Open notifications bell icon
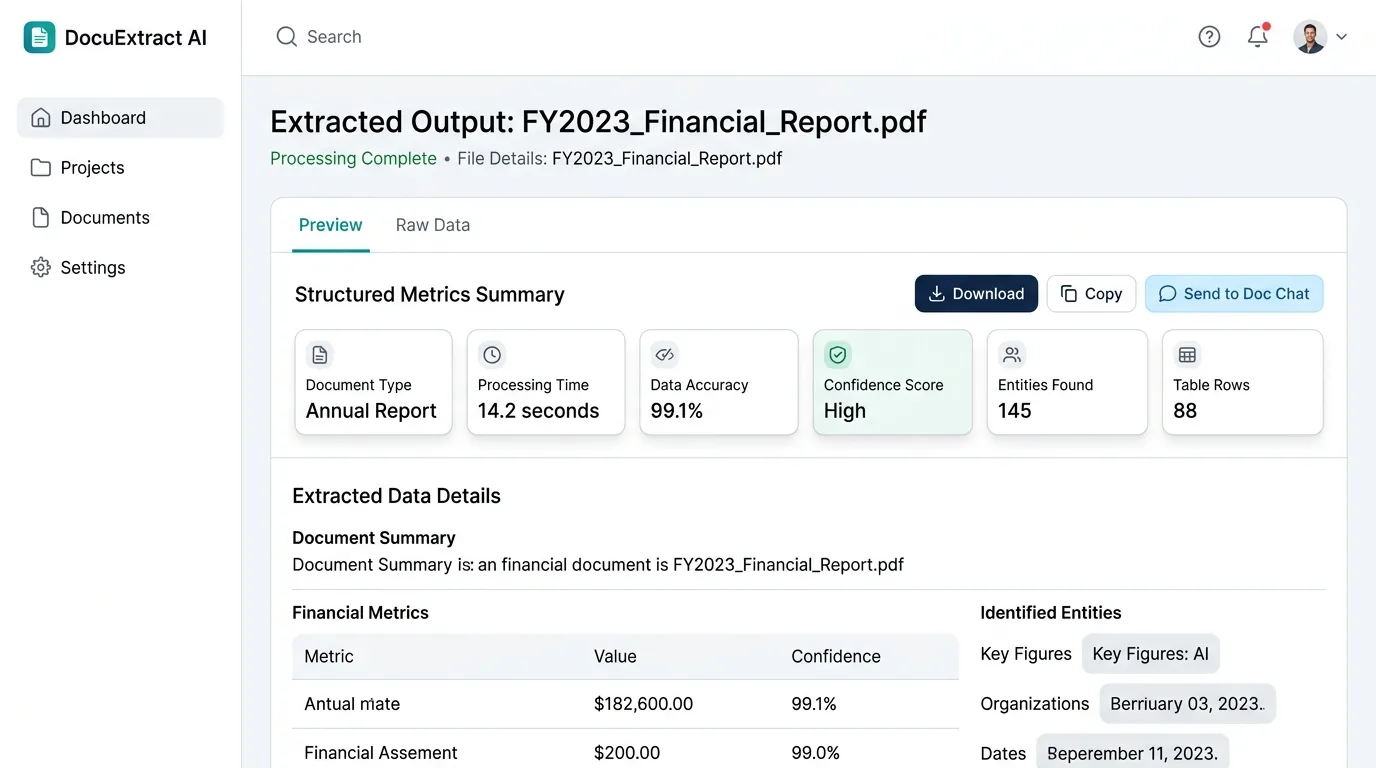This screenshot has height=768, width=1376. (x=1258, y=36)
